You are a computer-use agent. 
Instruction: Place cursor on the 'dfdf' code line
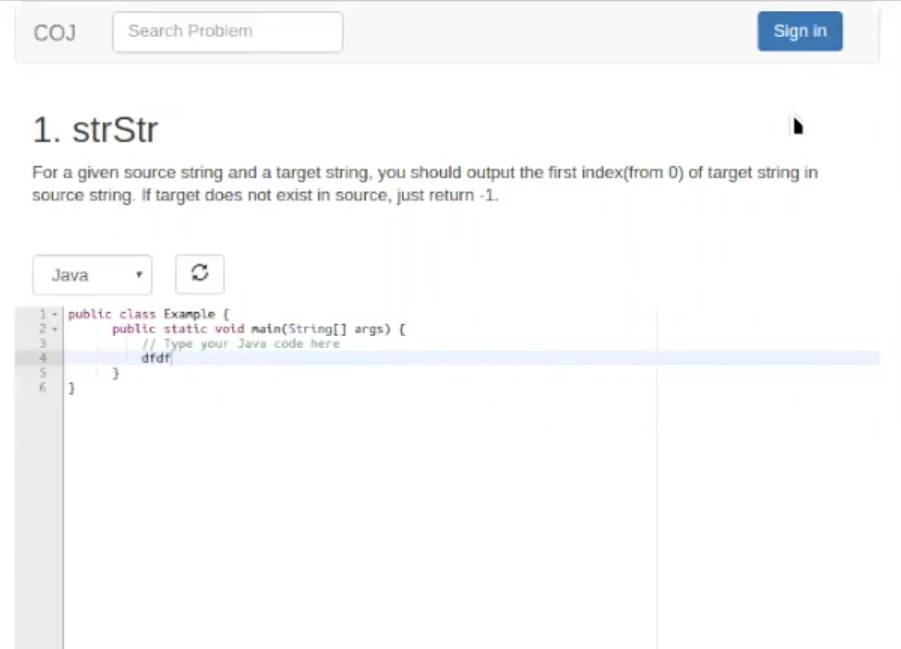pos(156,358)
